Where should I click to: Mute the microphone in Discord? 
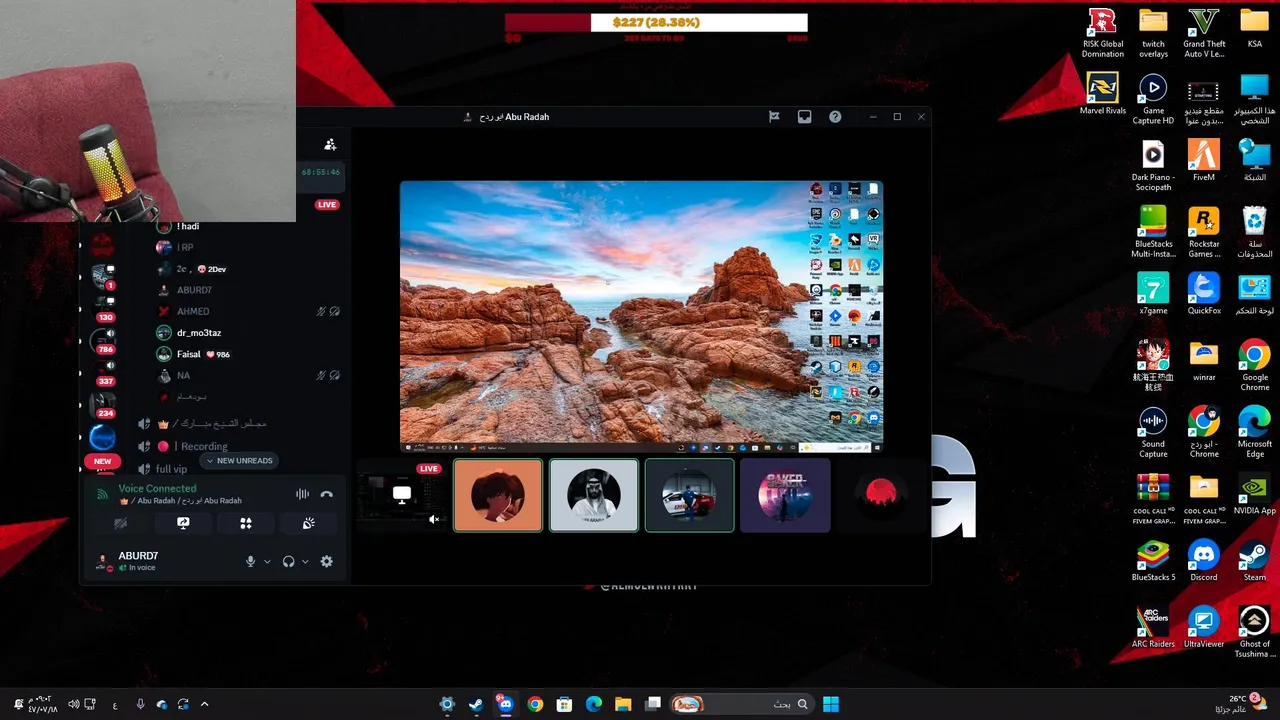click(x=251, y=562)
